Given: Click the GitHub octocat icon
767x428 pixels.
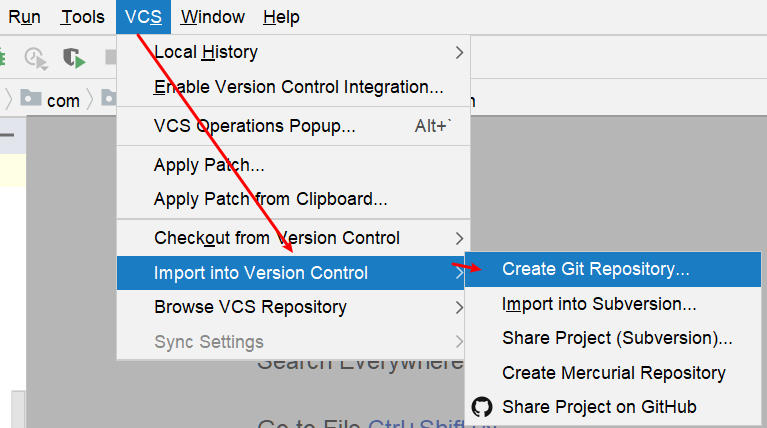Looking at the screenshot, I should 482,407.
